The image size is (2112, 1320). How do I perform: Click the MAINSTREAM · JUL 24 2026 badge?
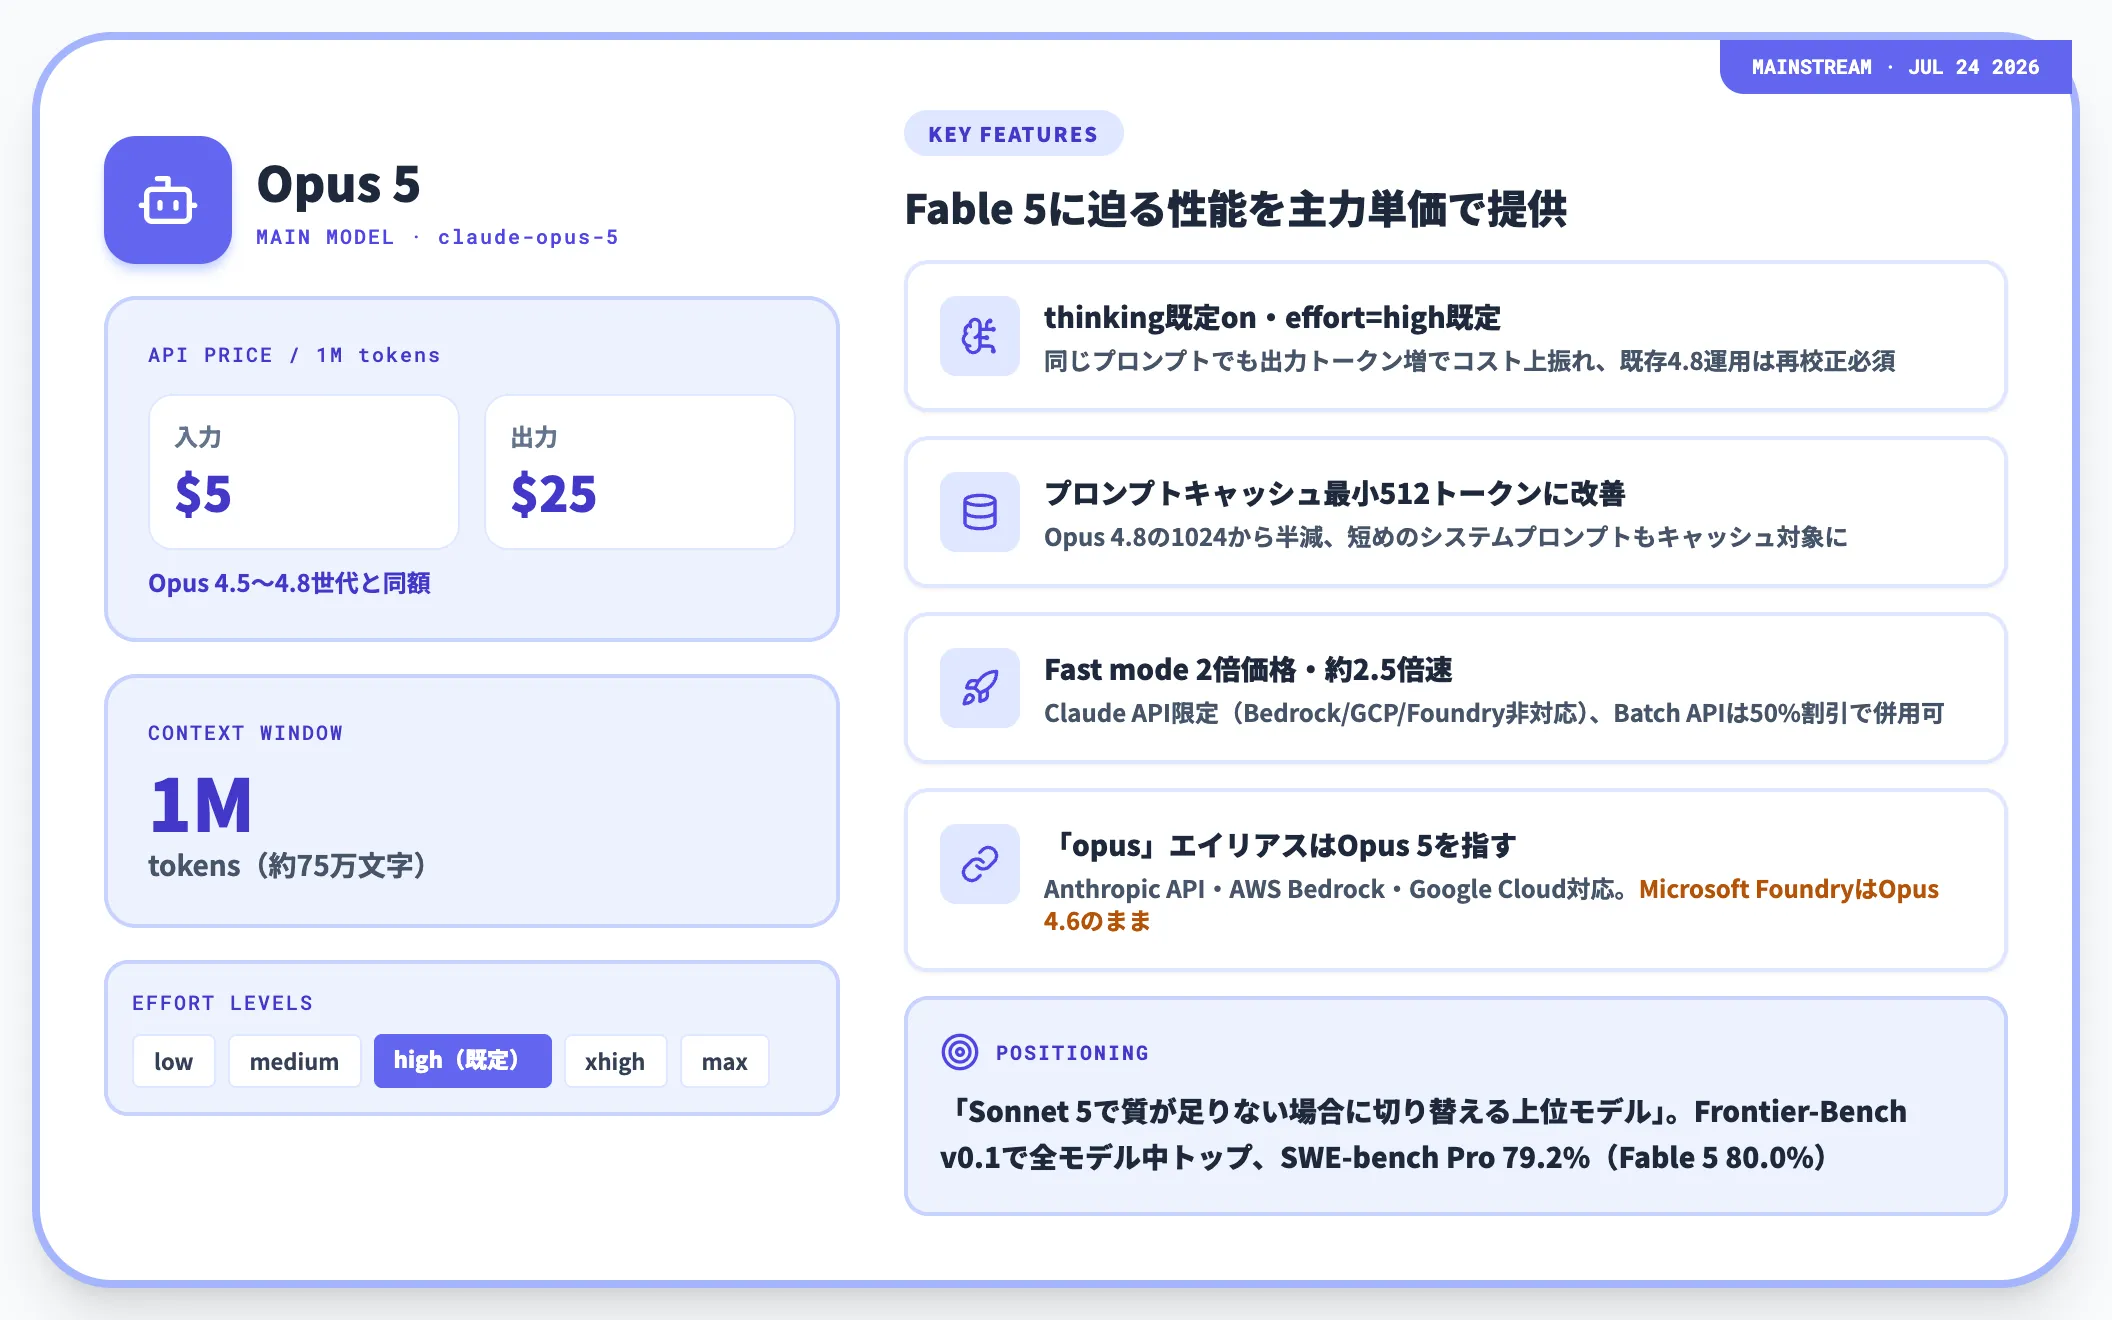[1895, 67]
